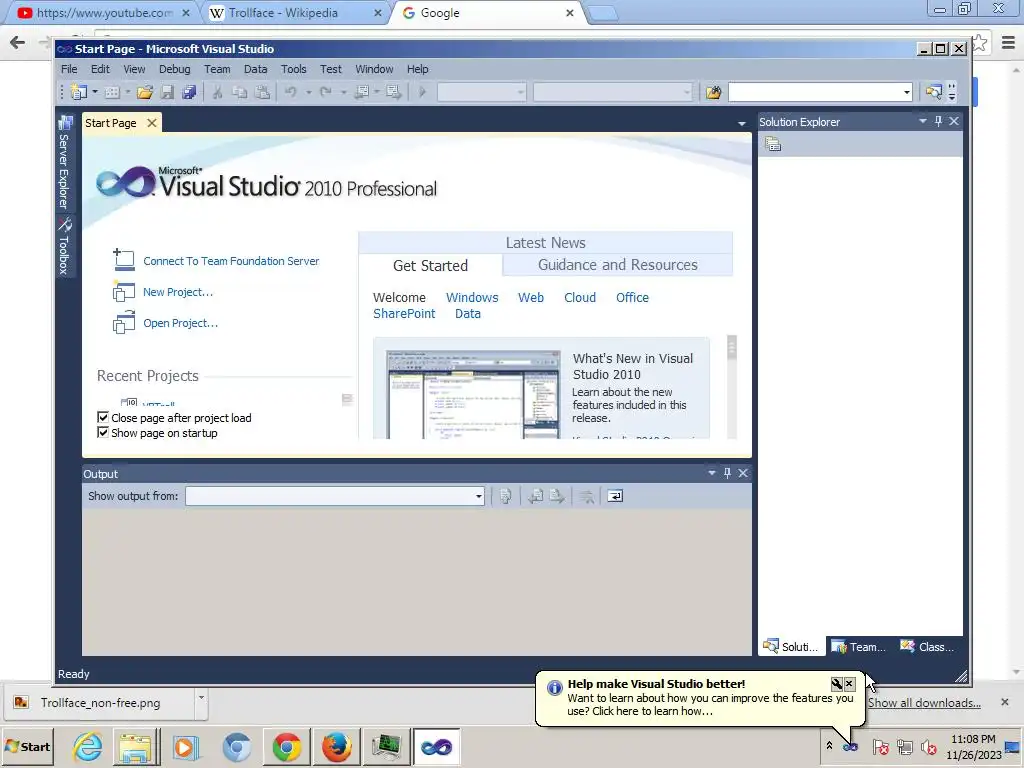Click the Show All Files icon in Solution Explorer
The width and height of the screenshot is (1024, 768).
coord(773,144)
